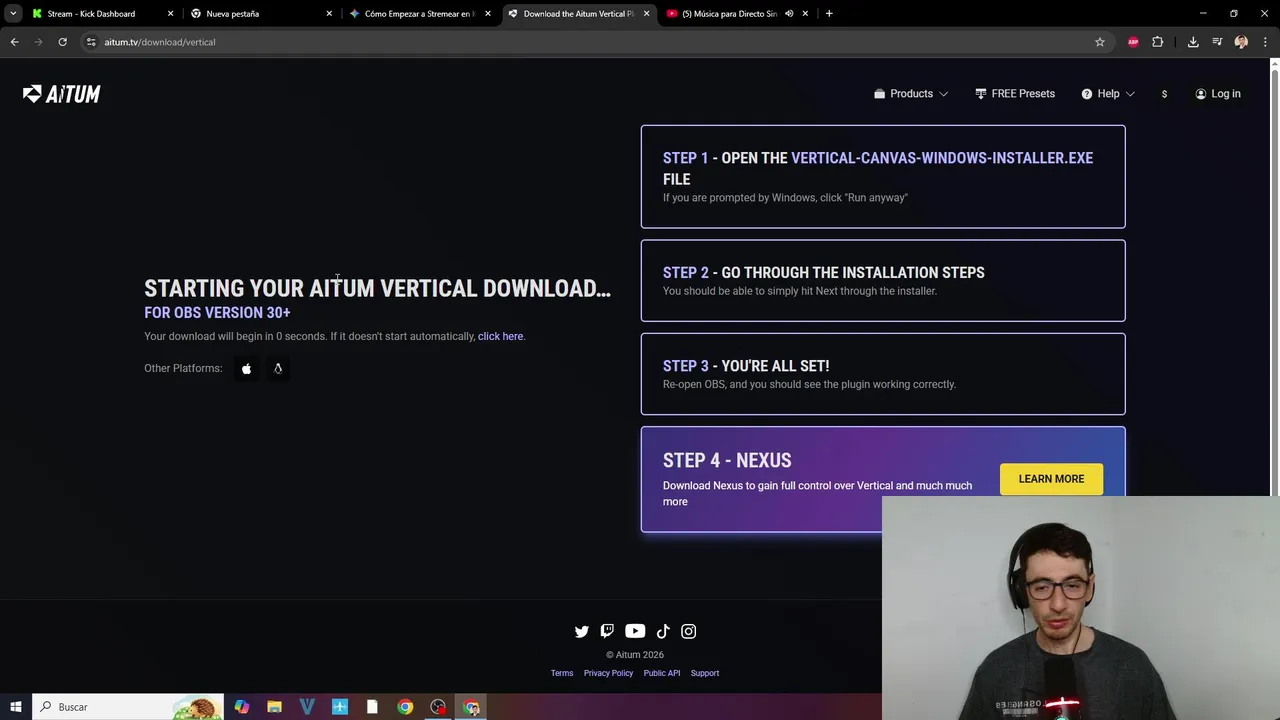1280x720 pixels.
Task: Open the blue V app in taskbar
Action: [x=307, y=707]
